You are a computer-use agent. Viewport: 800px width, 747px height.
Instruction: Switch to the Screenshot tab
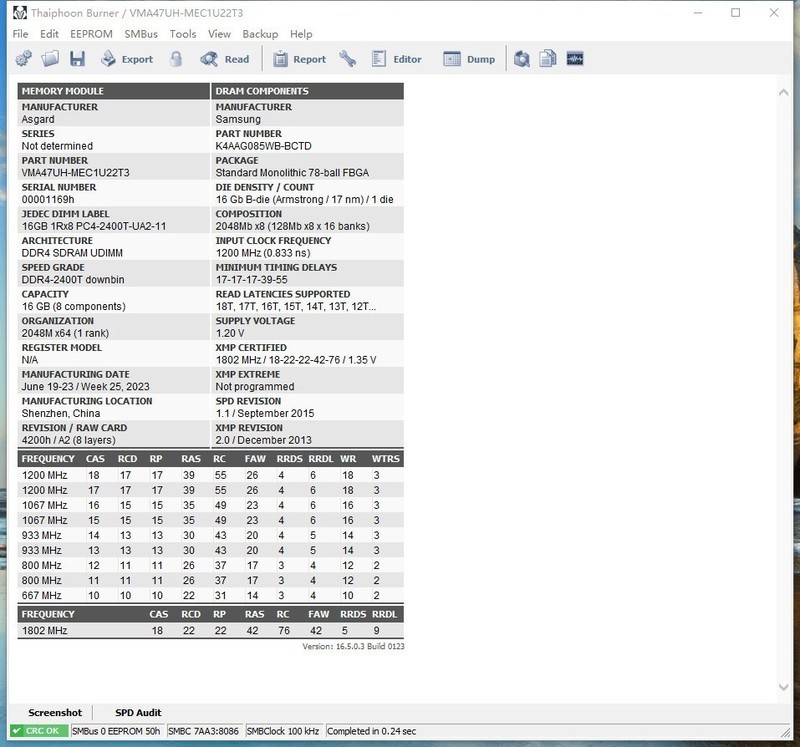tap(55, 713)
